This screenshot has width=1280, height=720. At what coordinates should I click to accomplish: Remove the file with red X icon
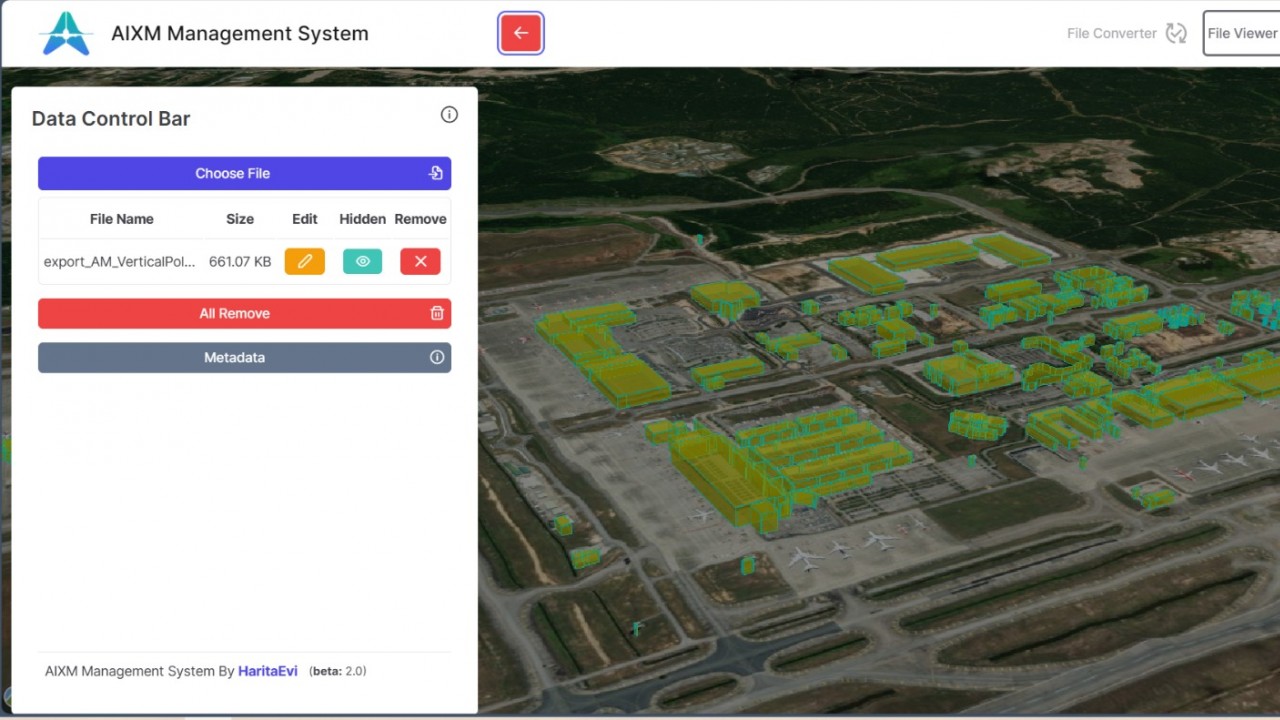[420, 261]
